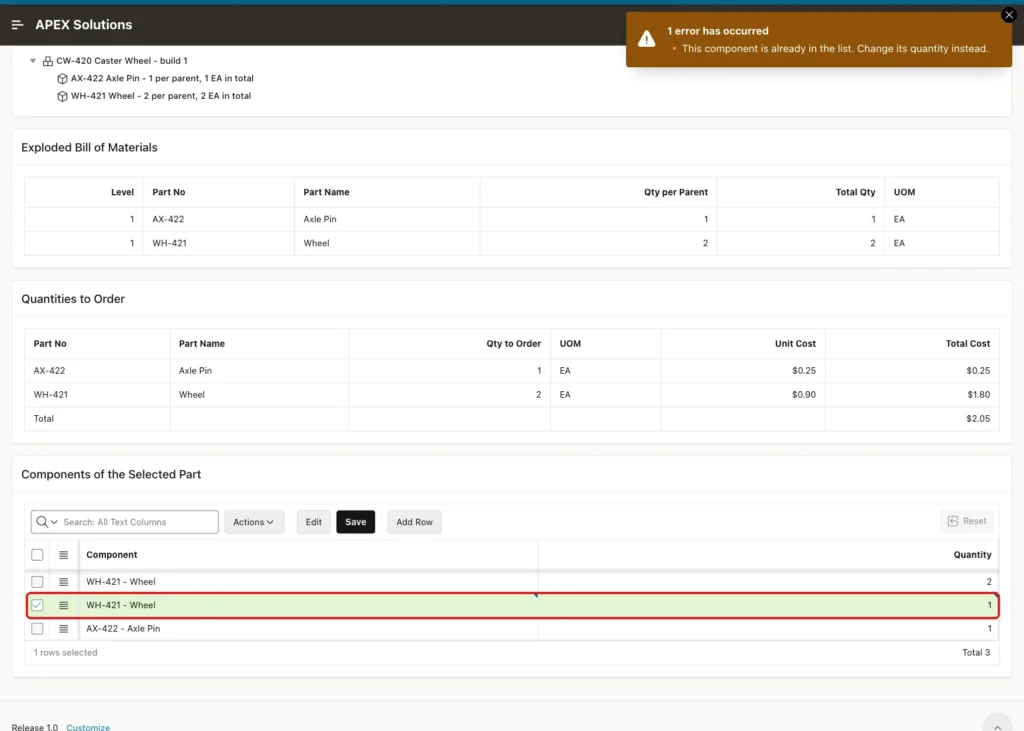Dismiss the error notification
This screenshot has height=731, width=1024.
[x=1008, y=15]
